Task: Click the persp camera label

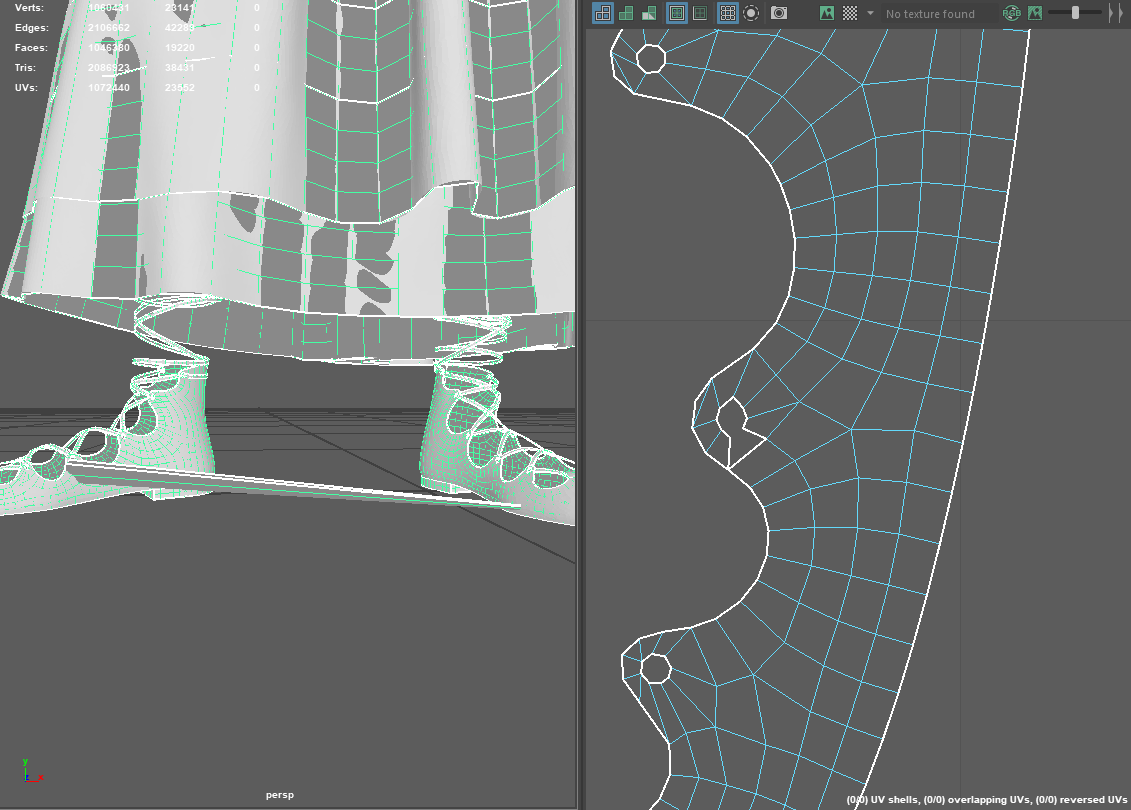Action: click(x=279, y=795)
